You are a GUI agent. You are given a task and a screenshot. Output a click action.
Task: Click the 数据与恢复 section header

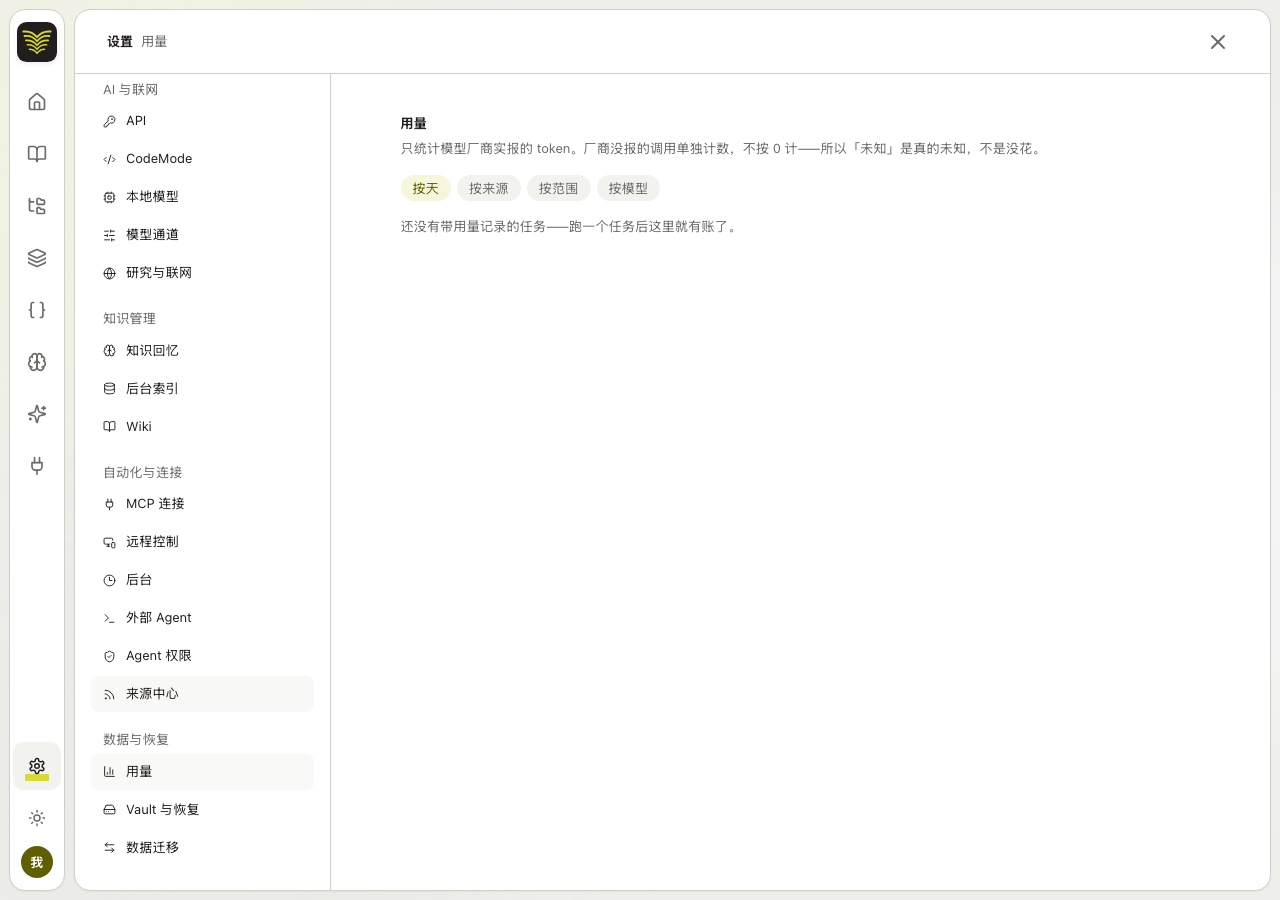click(x=136, y=740)
